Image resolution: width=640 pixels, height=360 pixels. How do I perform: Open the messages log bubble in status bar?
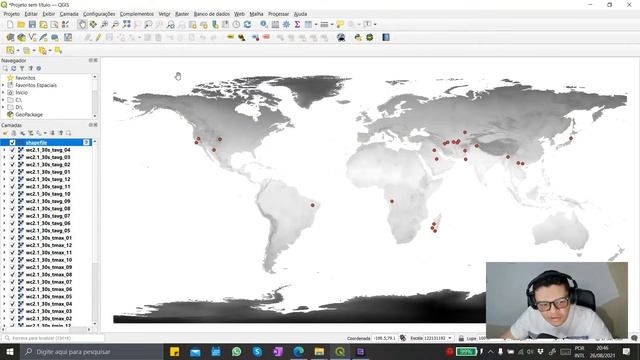[634, 338]
